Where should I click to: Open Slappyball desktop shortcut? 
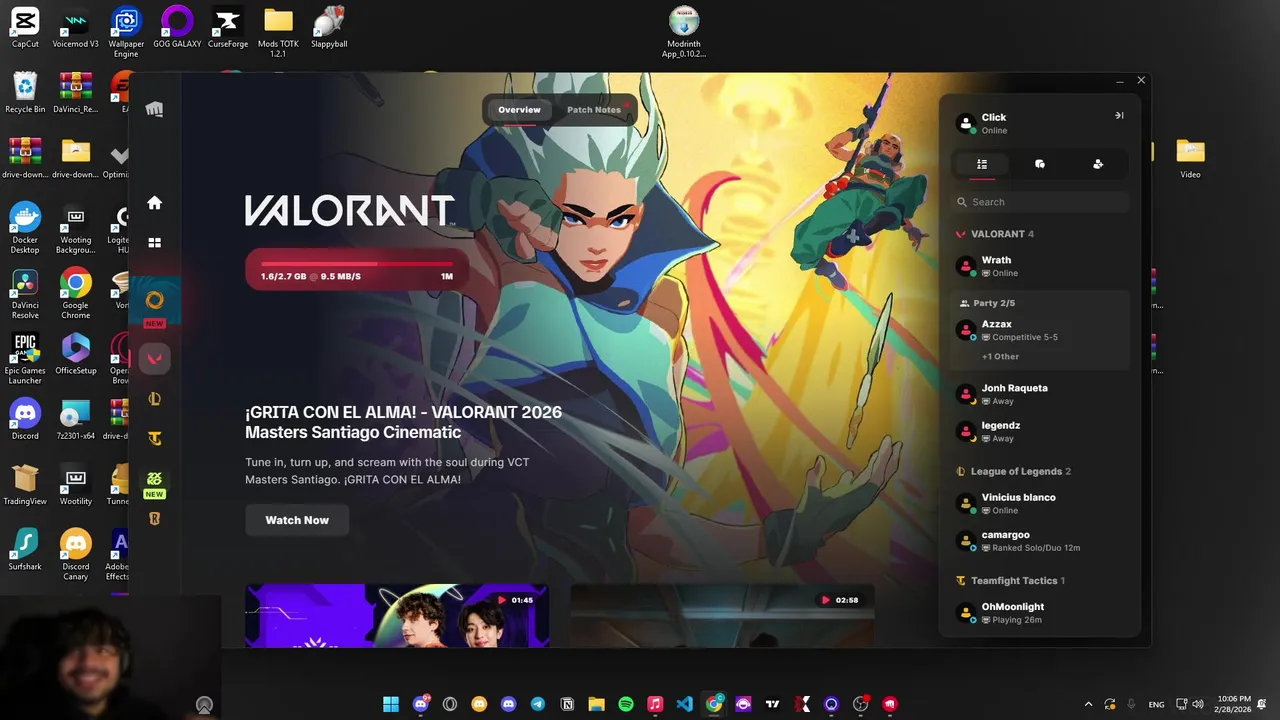tap(329, 27)
